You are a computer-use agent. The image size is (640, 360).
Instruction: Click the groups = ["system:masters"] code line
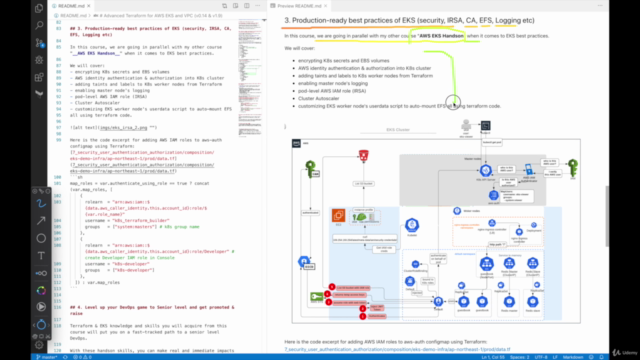tap(142, 227)
